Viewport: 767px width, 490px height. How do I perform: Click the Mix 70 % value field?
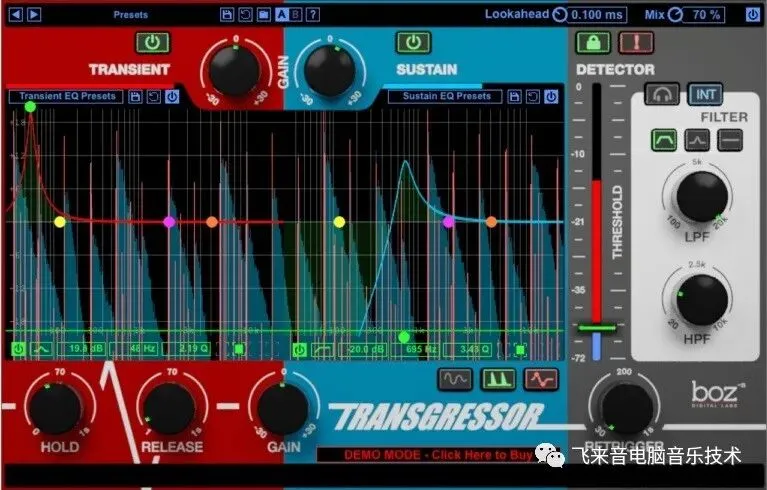706,15
